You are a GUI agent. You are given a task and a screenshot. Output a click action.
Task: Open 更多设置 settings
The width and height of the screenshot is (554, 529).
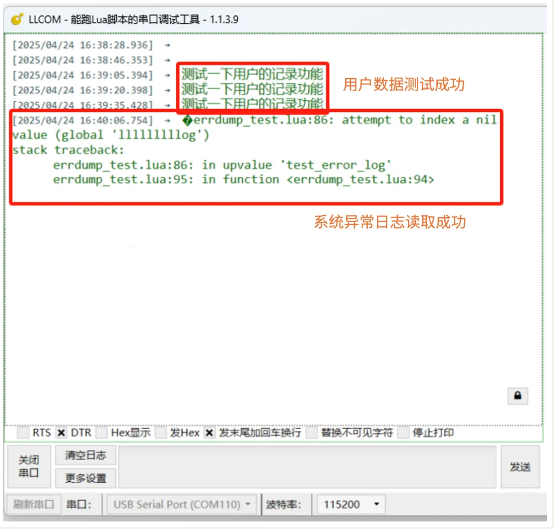tap(86, 478)
